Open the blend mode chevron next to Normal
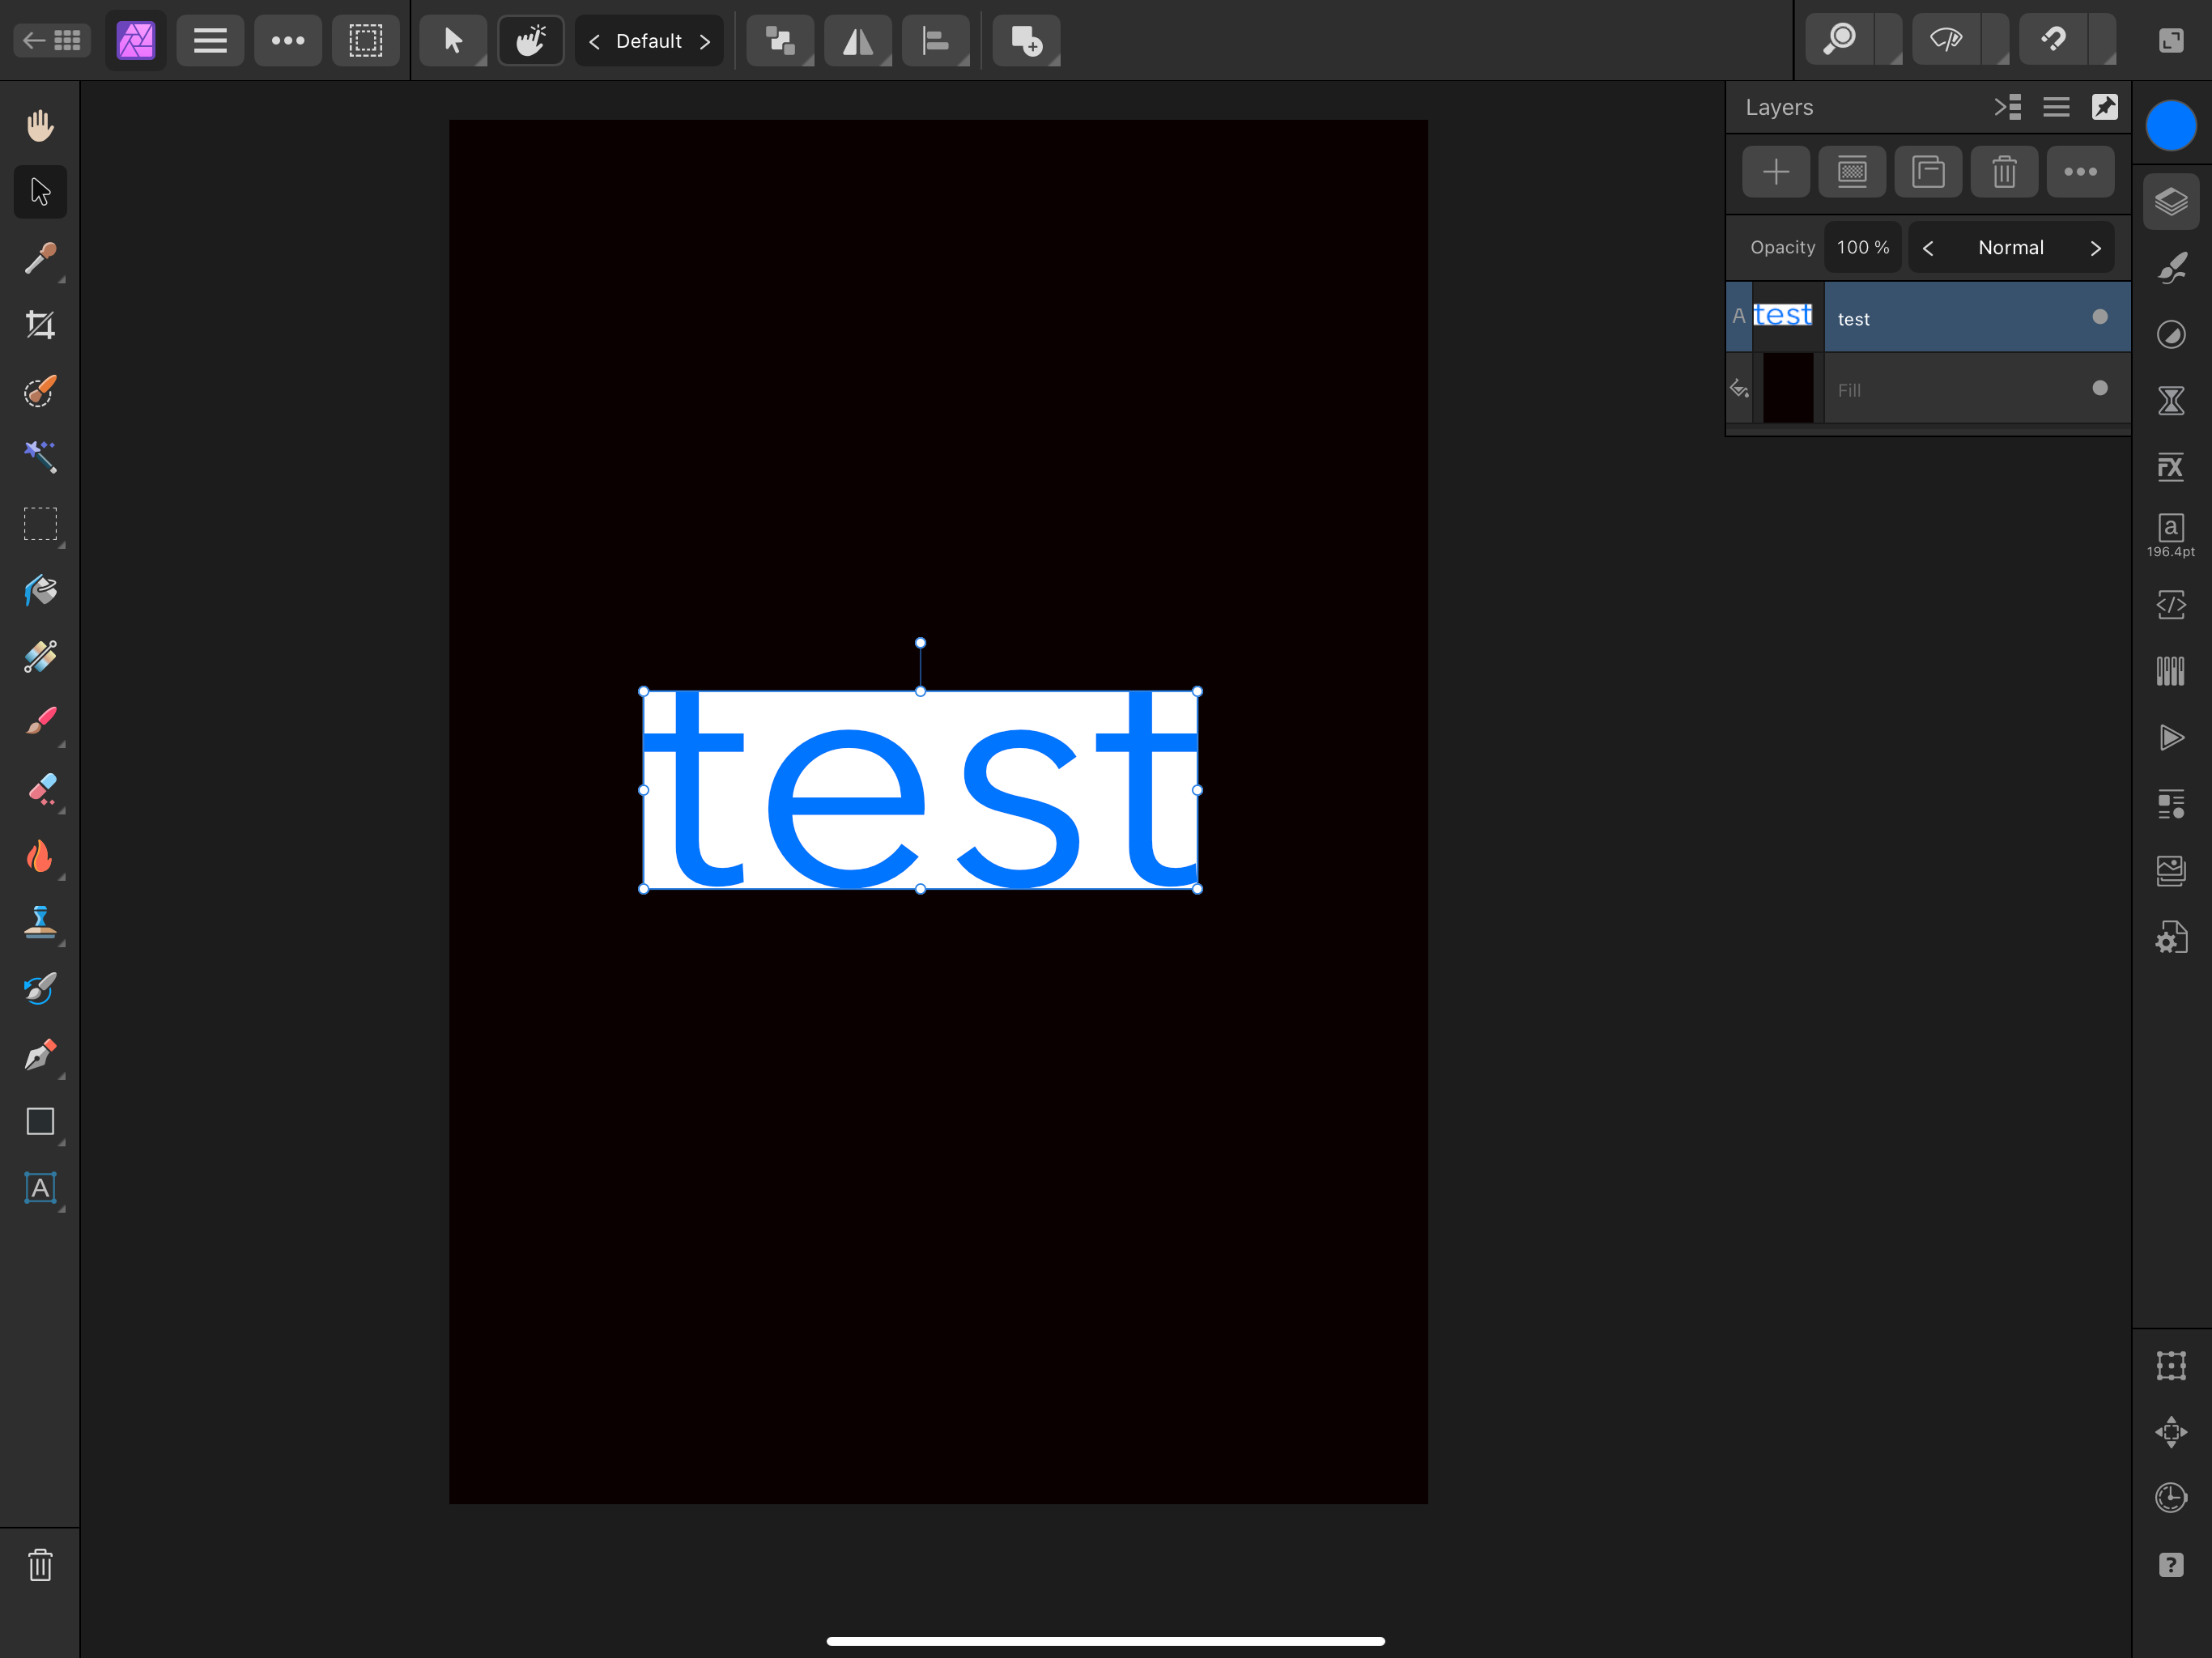The image size is (2212, 1658). [x=2097, y=247]
